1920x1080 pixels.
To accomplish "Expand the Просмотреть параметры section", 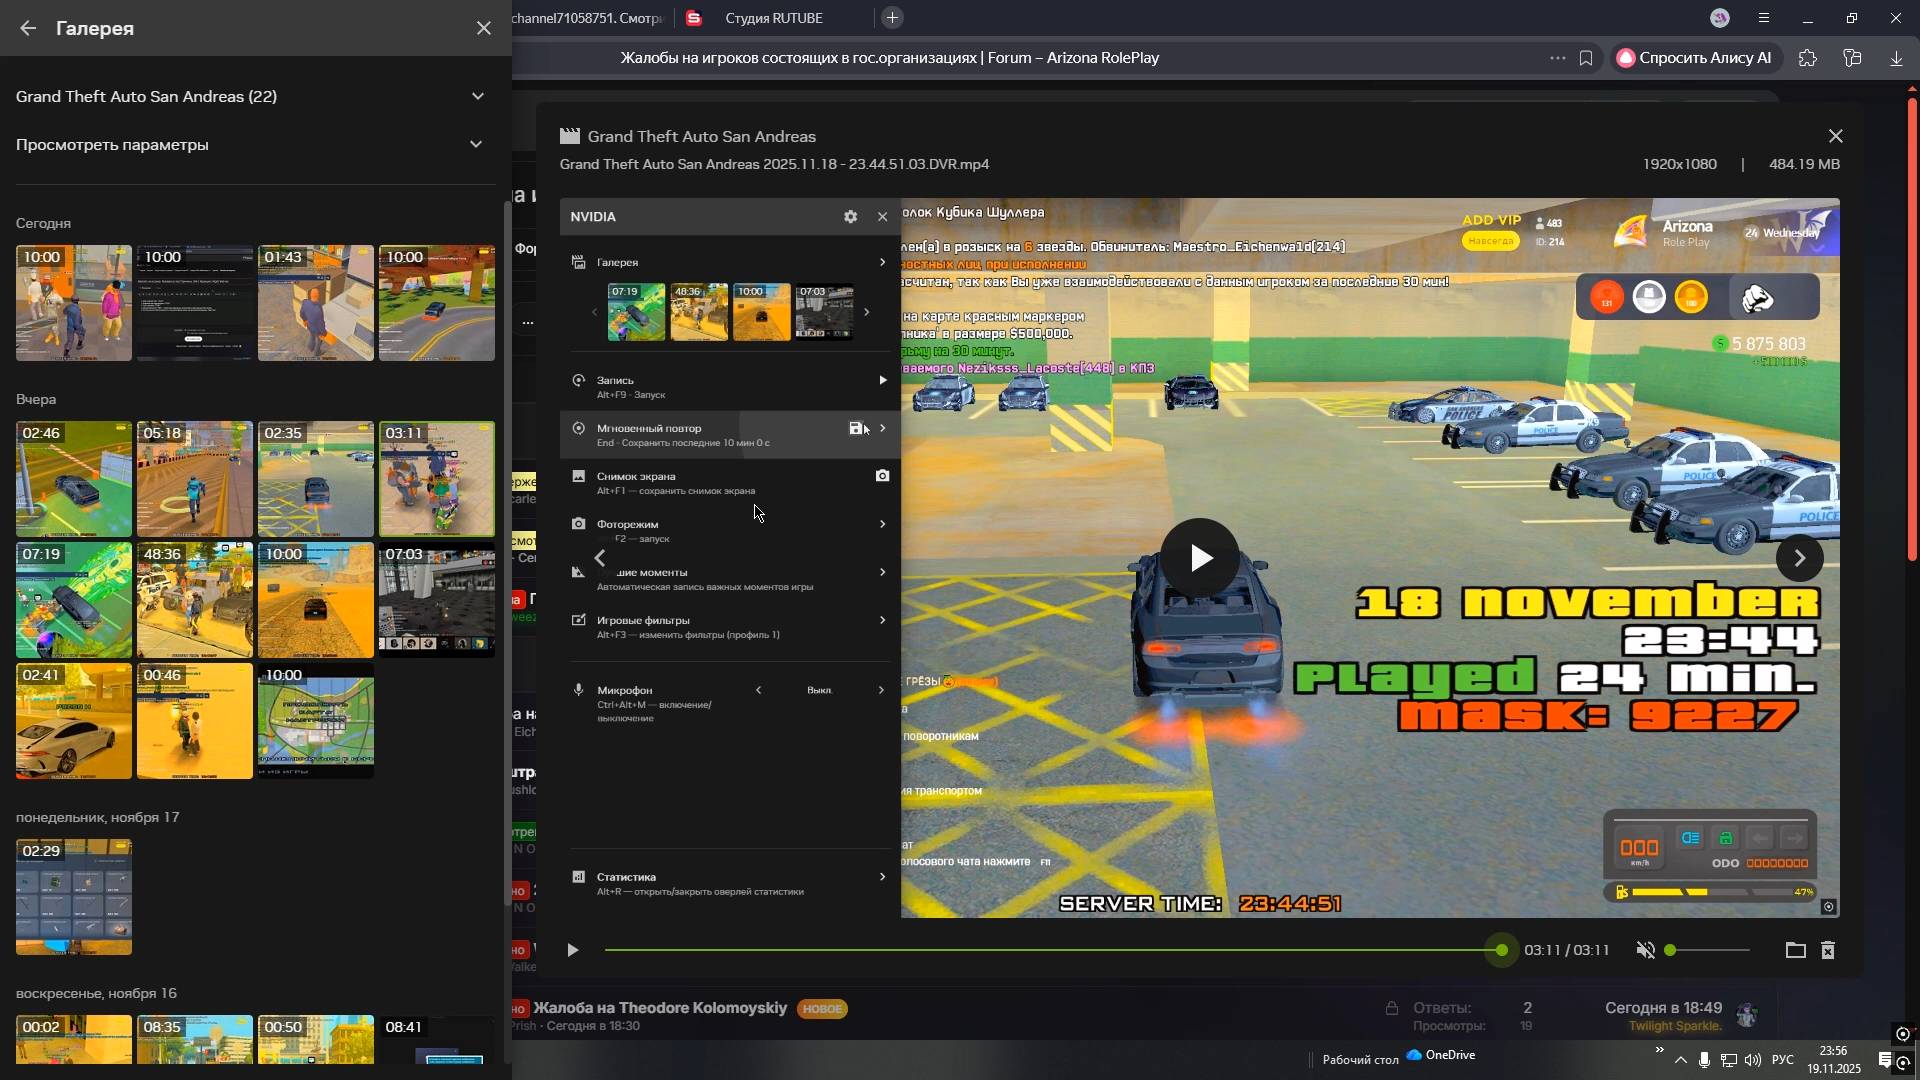I will pos(476,144).
